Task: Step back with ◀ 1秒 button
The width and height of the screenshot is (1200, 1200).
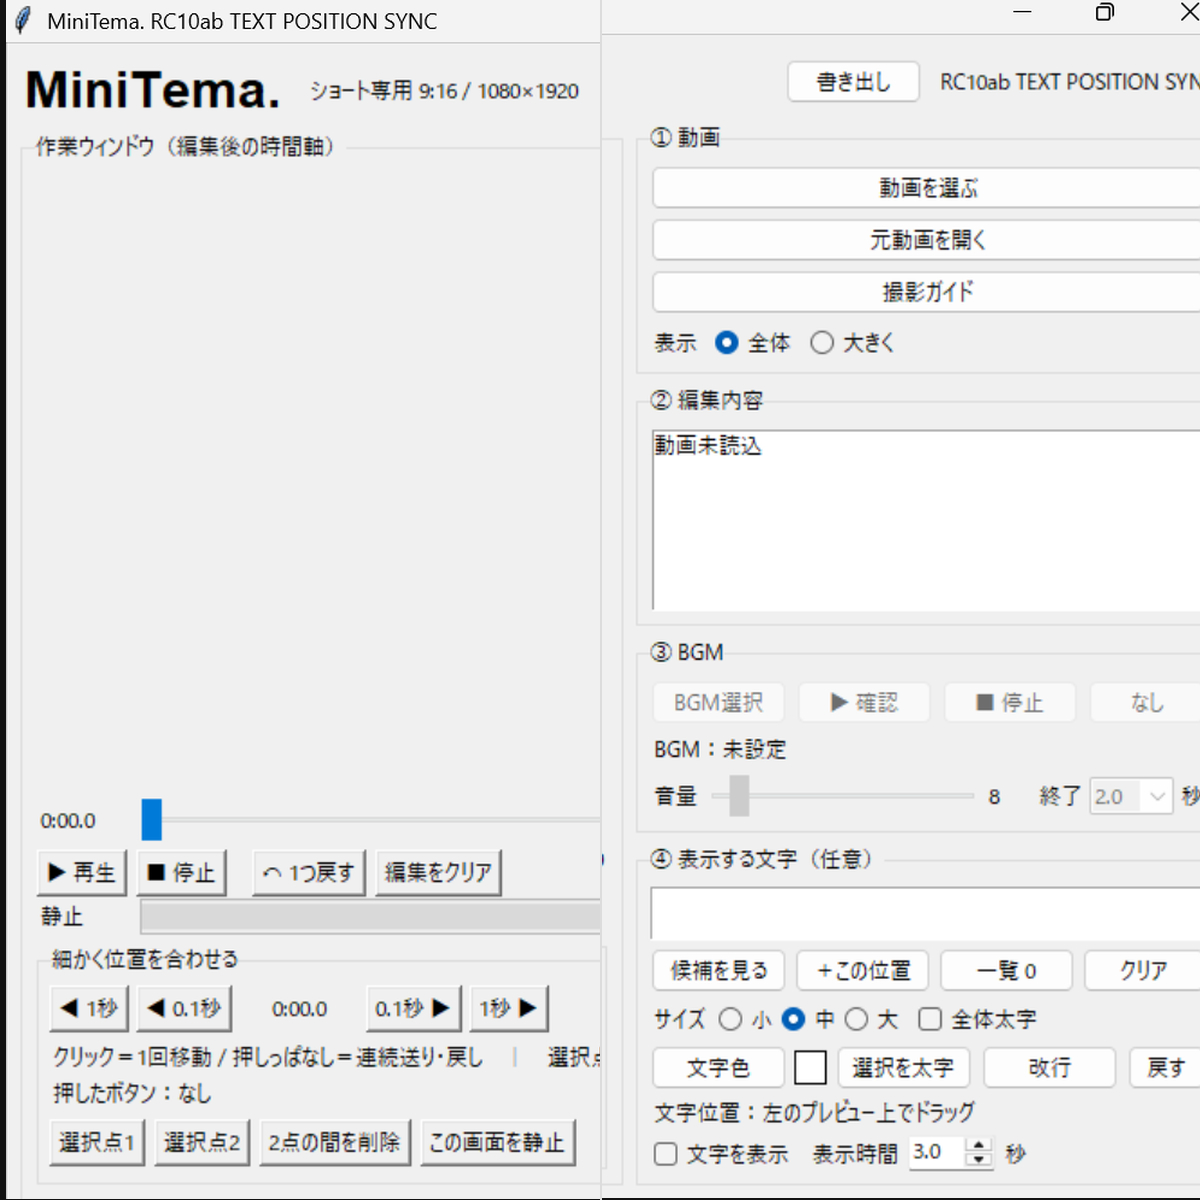Action: [x=88, y=1009]
